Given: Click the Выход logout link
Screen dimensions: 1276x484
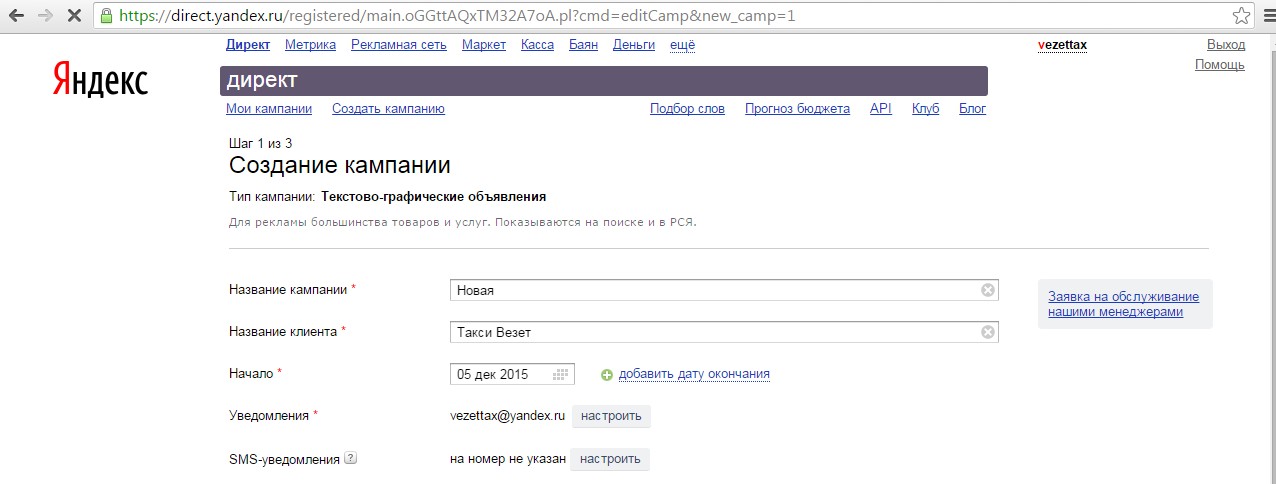Looking at the screenshot, I should pyautogui.click(x=1226, y=45).
